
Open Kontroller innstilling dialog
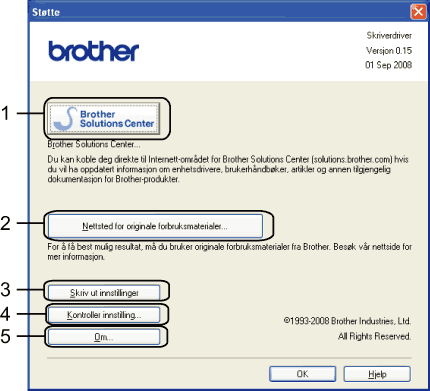[x=104, y=315]
